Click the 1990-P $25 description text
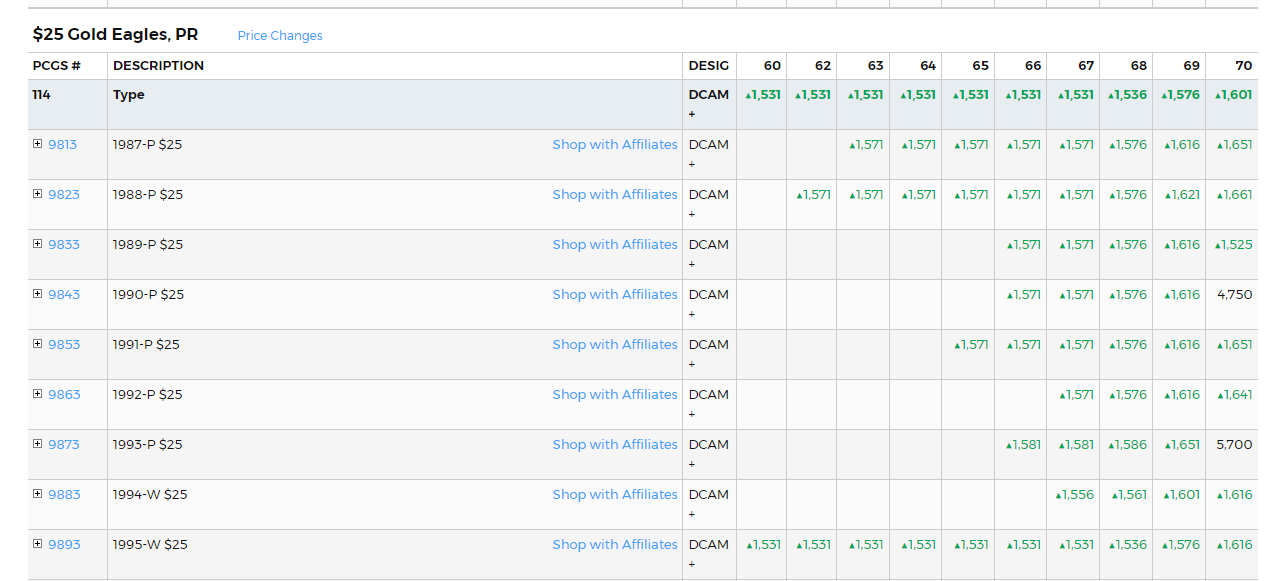Screen dimensions: 1281x581 click(148, 294)
